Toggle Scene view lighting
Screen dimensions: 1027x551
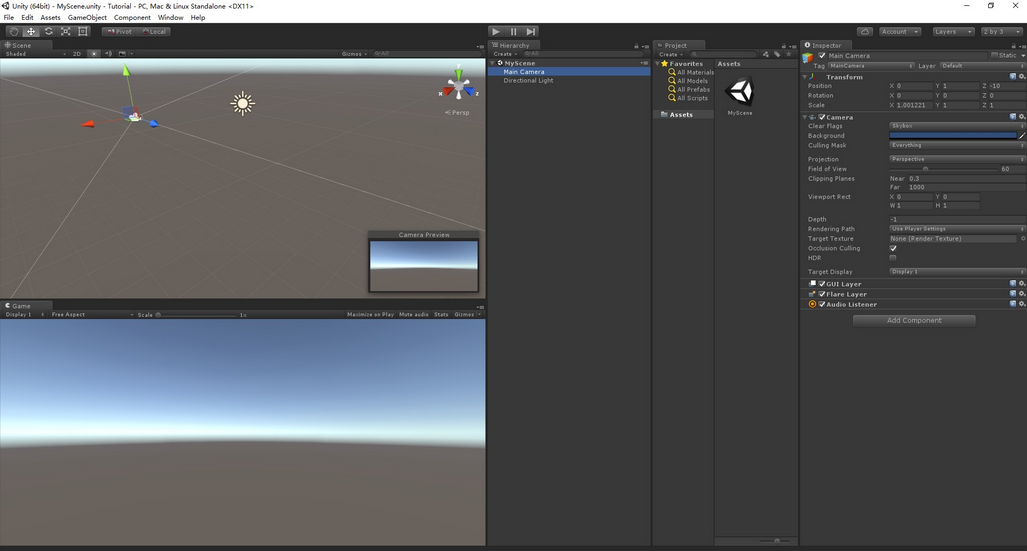point(94,54)
